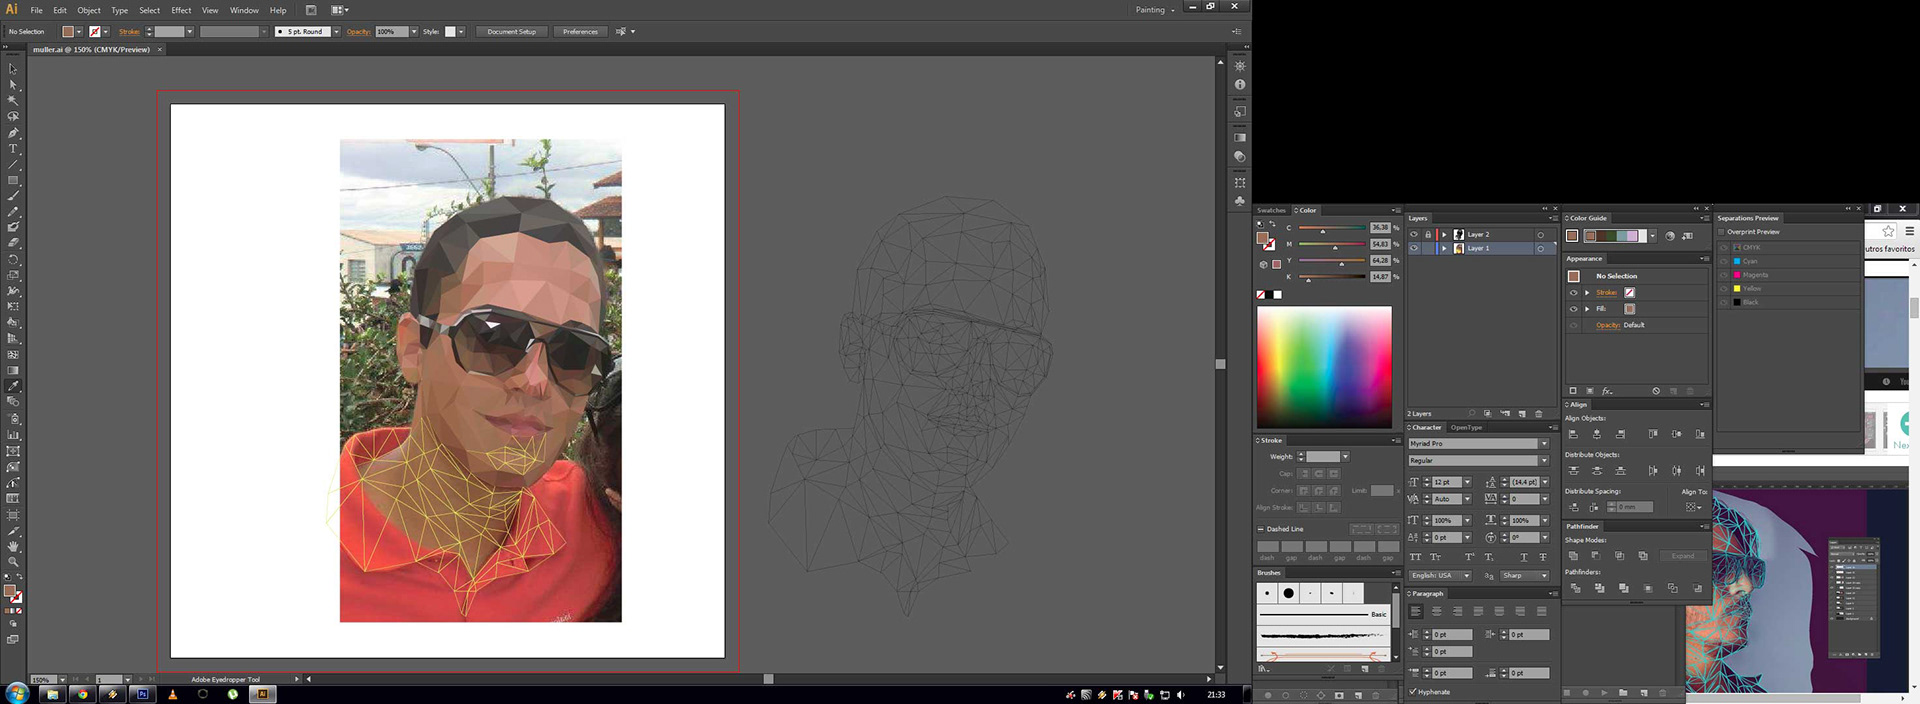Click the Document Setup button
This screenshot has height=704, width=1920.
pyautogui.click(x=511, y=32)
